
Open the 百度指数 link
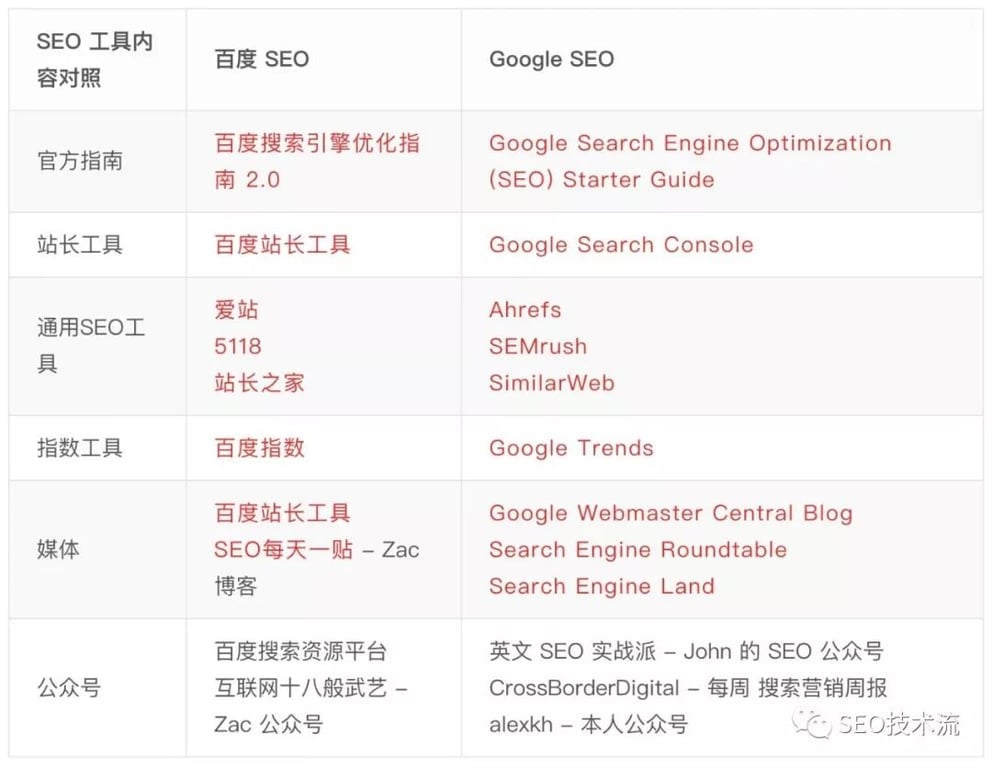[259, 448]
